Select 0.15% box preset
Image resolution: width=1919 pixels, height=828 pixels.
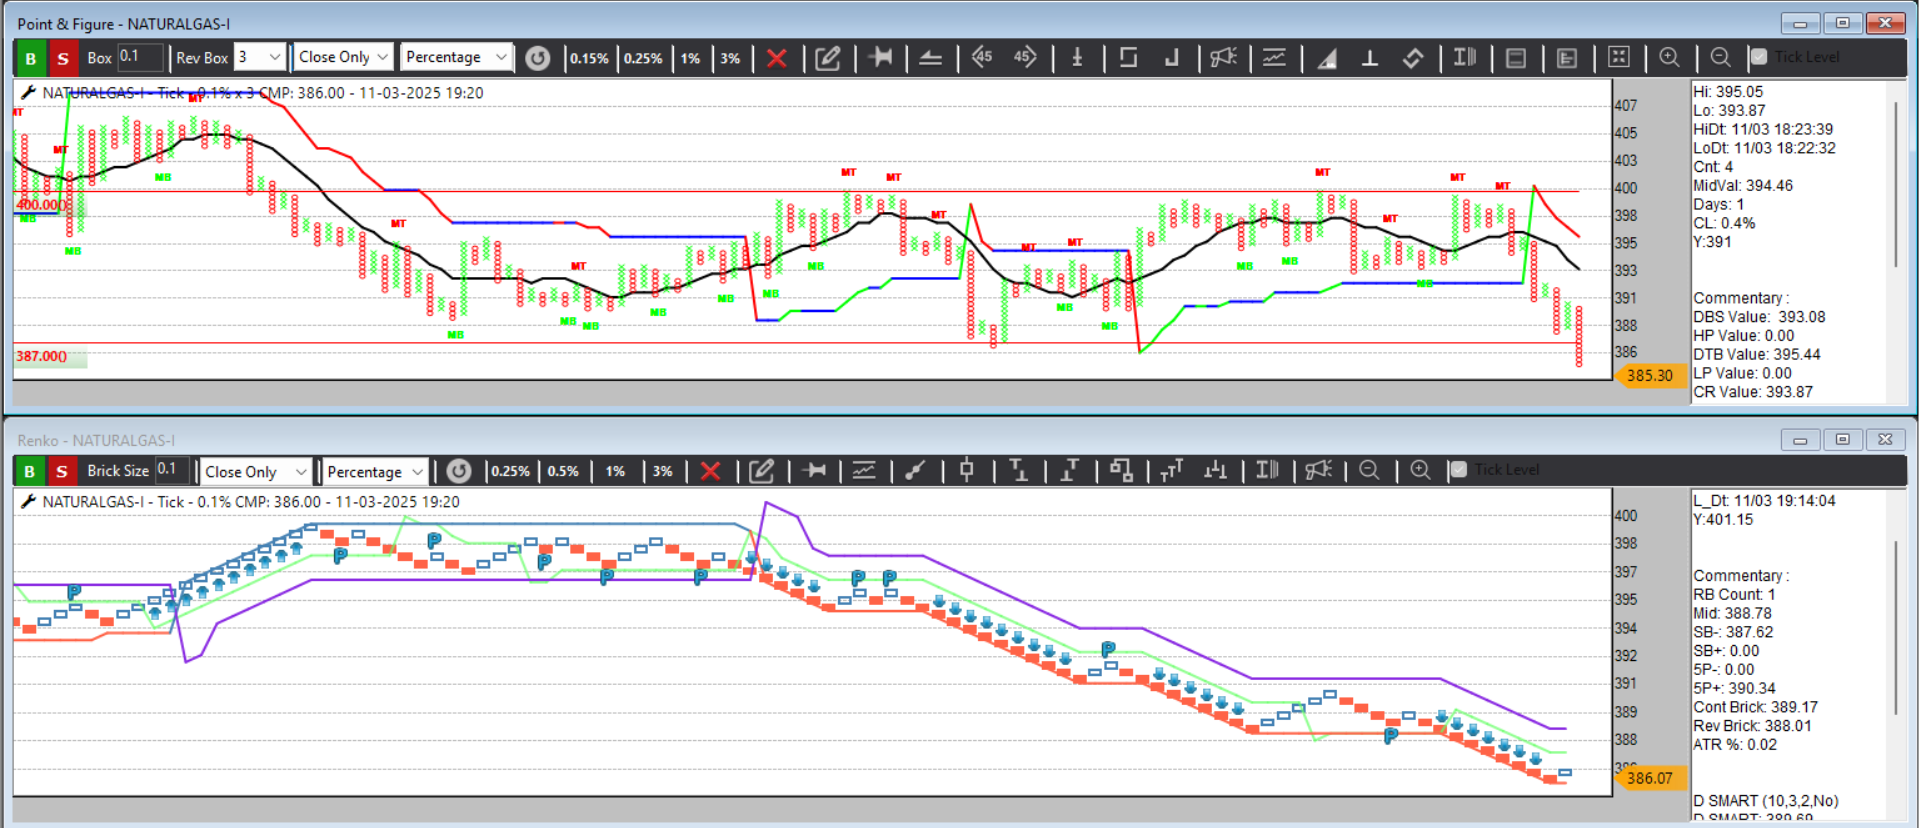point(589,58)
